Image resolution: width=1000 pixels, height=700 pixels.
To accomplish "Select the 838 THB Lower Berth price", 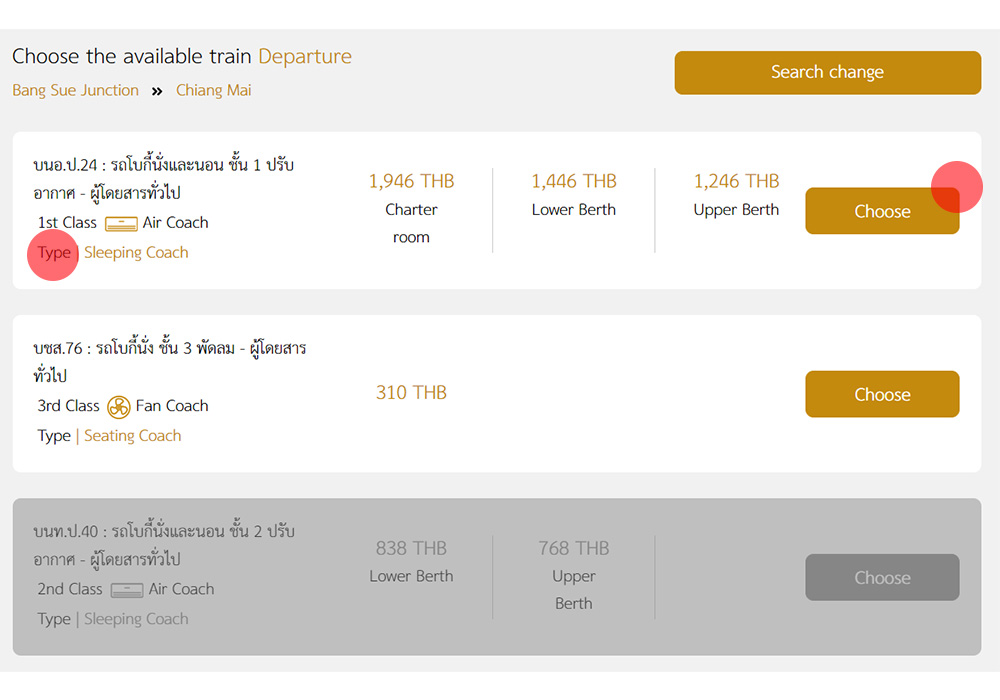I will pos(411,549).
